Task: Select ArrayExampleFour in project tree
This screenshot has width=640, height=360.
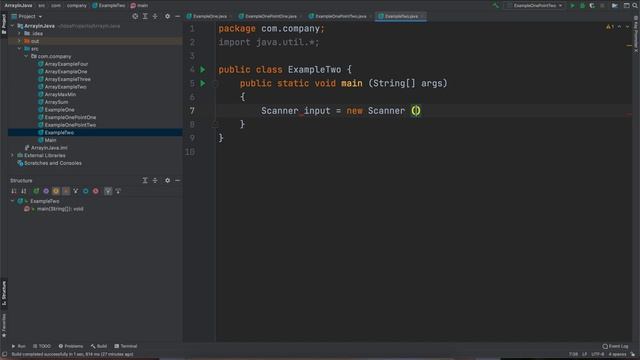Action: (66, 64)
